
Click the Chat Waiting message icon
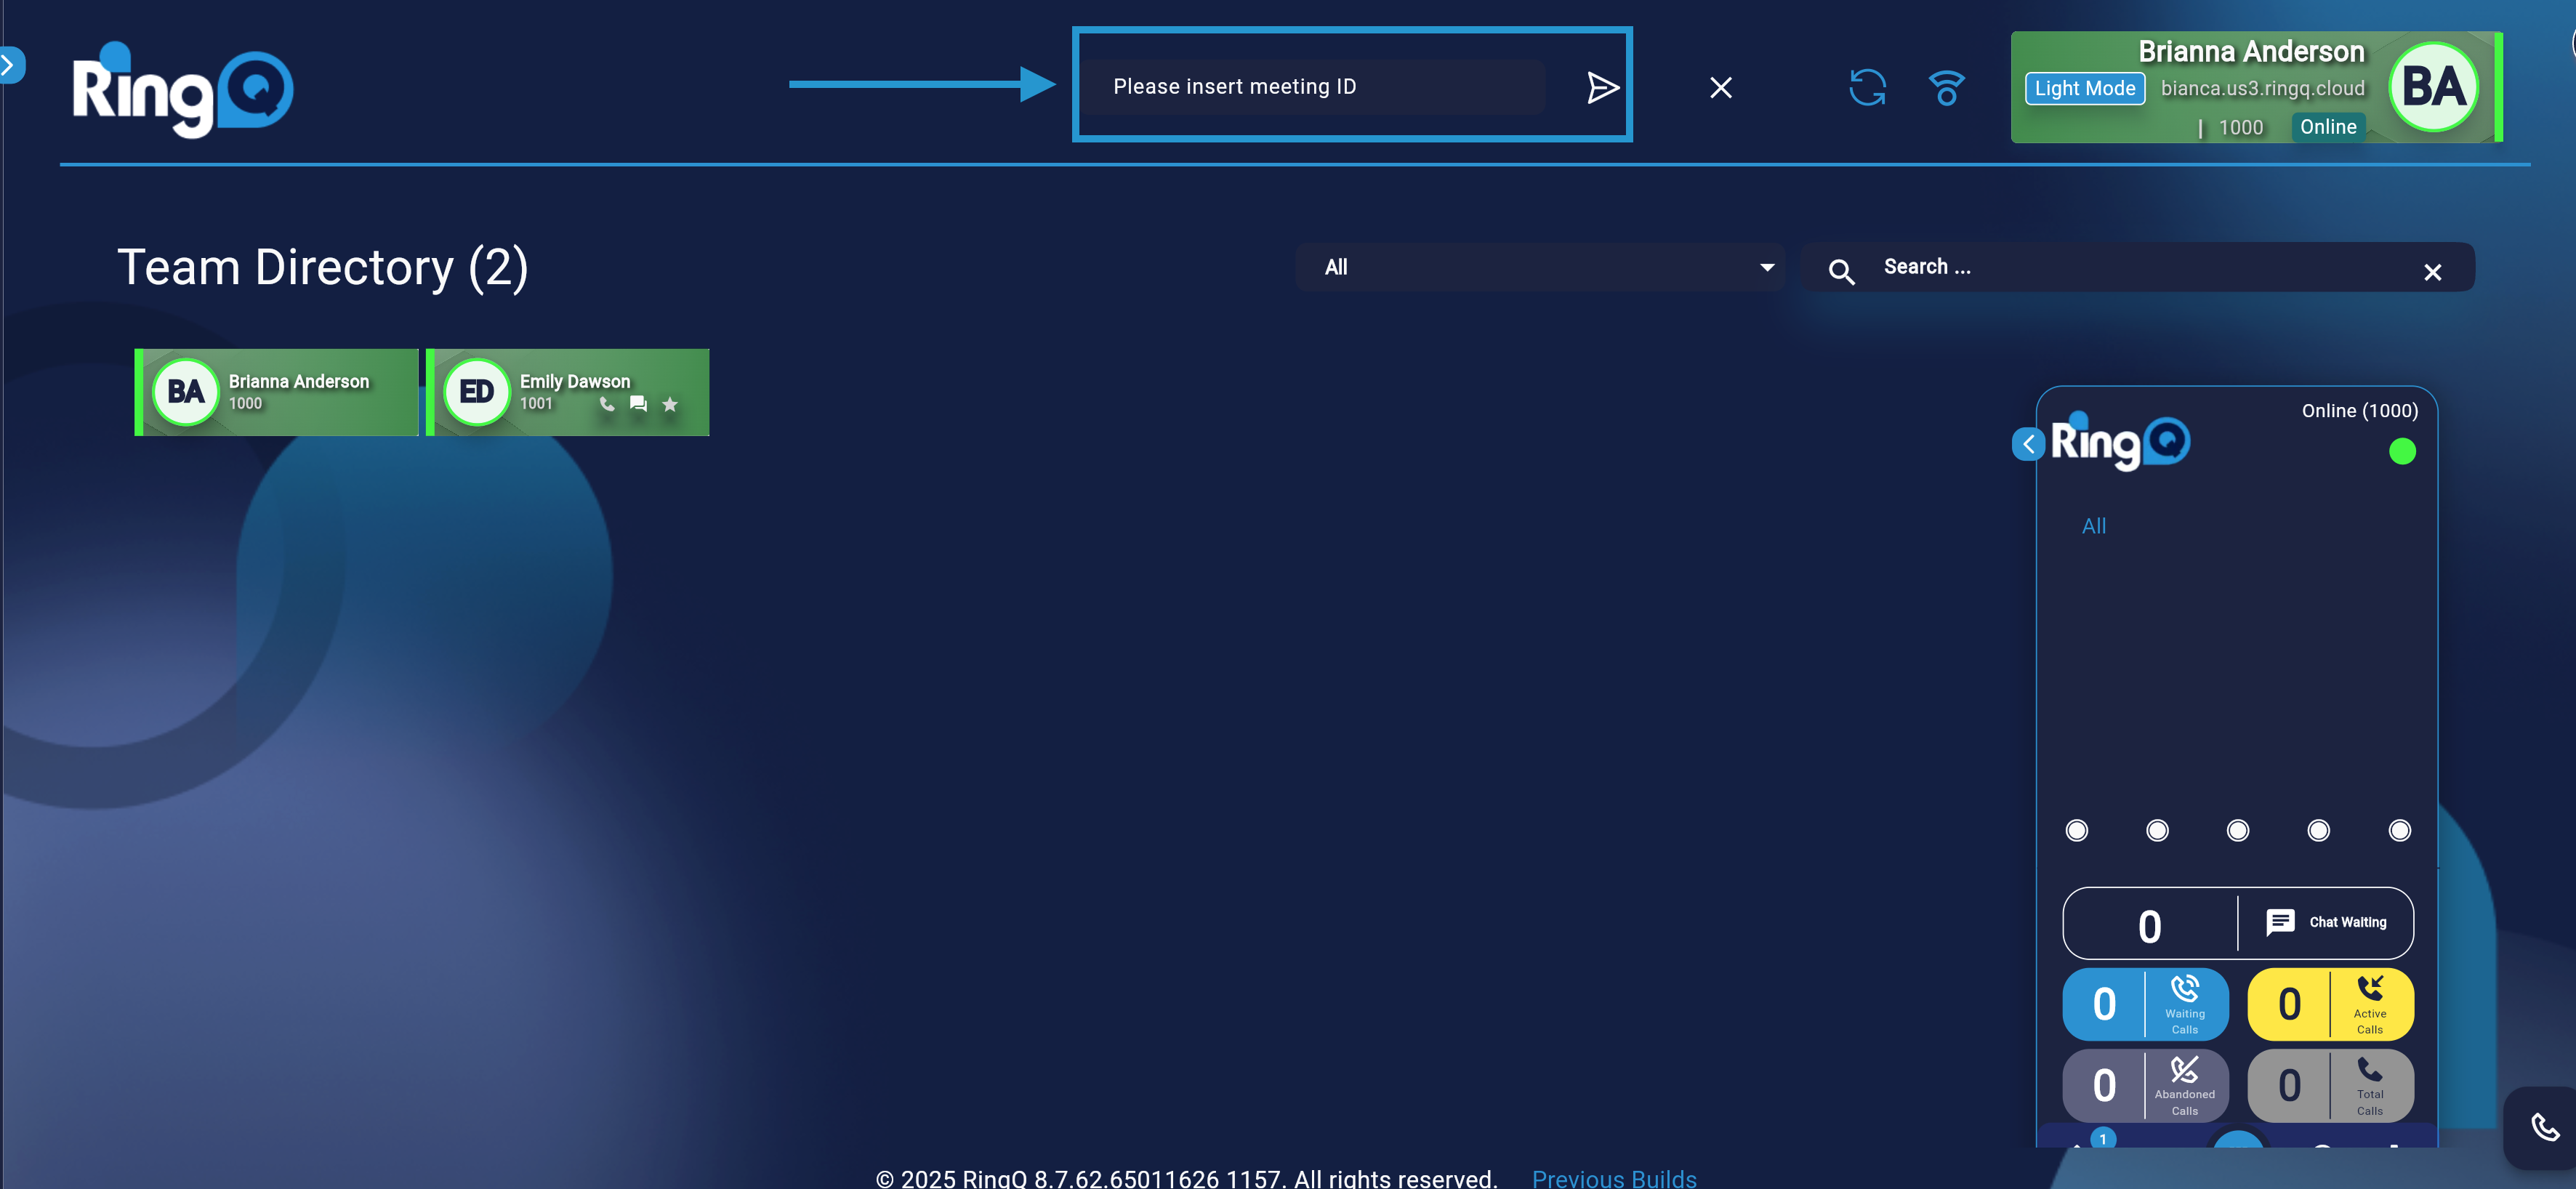pyautogui.click(x=2280, y=921)
